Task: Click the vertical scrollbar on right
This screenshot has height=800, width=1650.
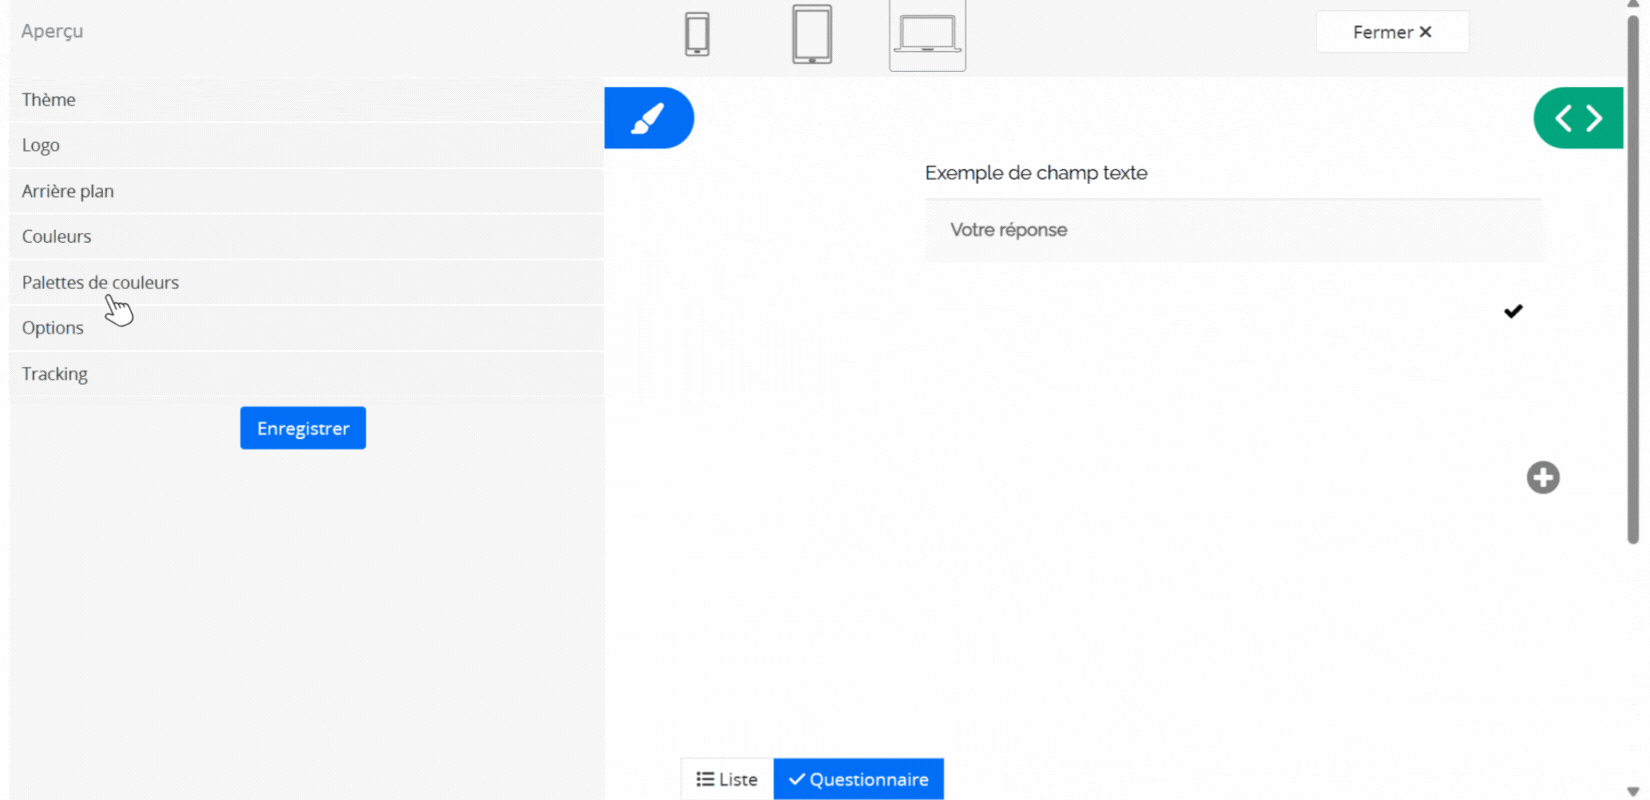Action: [x=1632, y=280]
